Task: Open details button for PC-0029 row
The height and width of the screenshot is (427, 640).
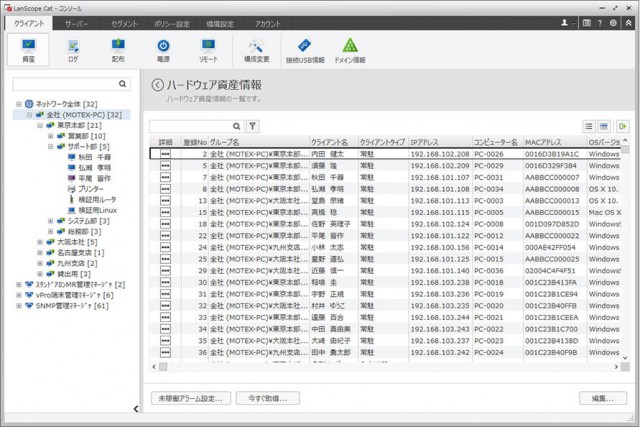Action: 165,166
